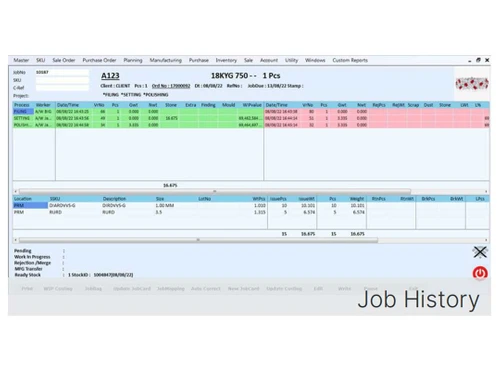Image resolution: width=500 pixels, height=375 pixels.
Task: Click the Update Costing button
Action: click(284, 289)
